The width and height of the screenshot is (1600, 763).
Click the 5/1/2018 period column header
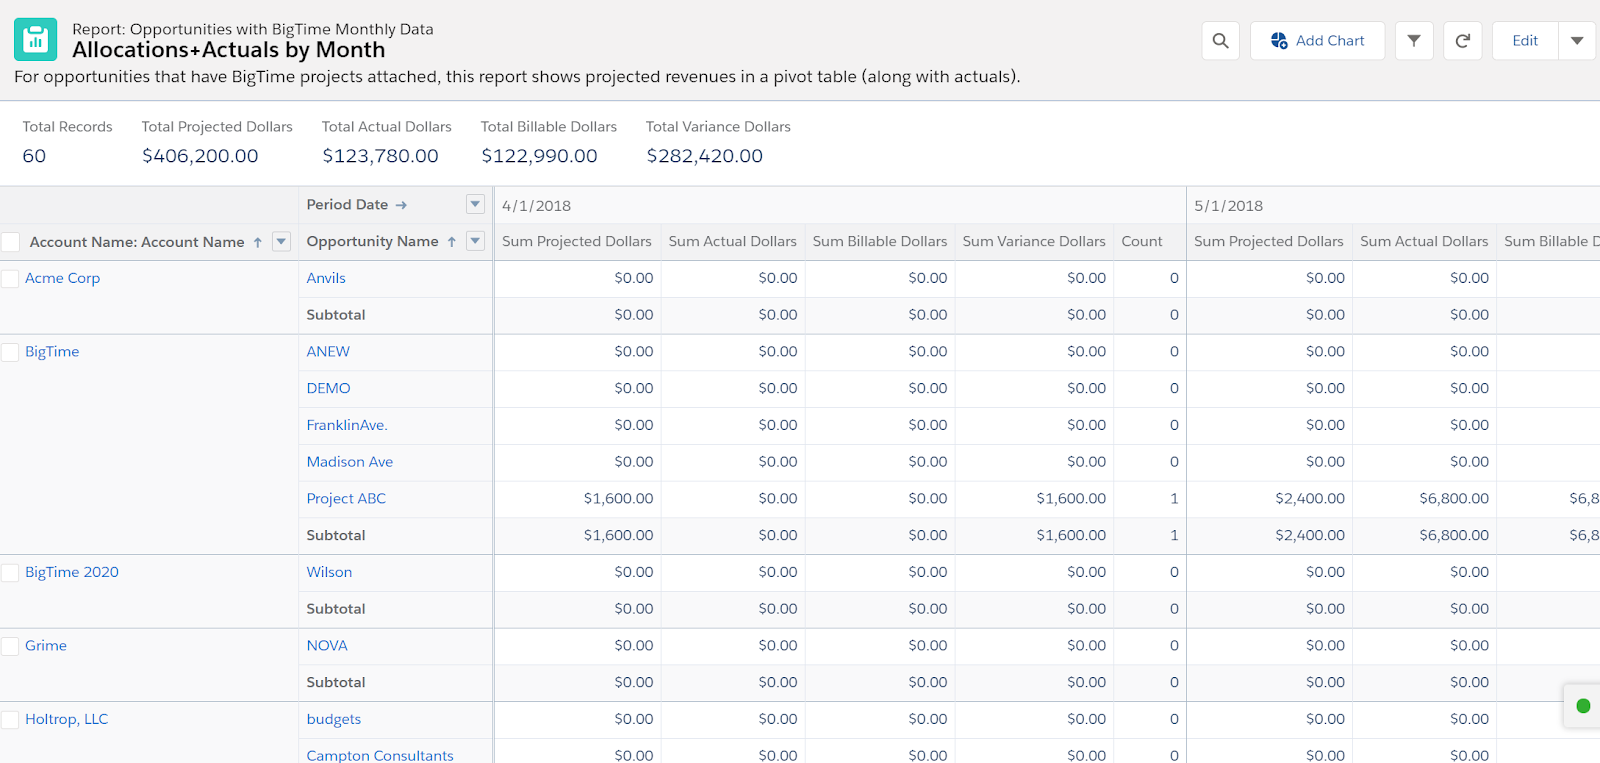pyautogui.click(x=1229, y=206)
